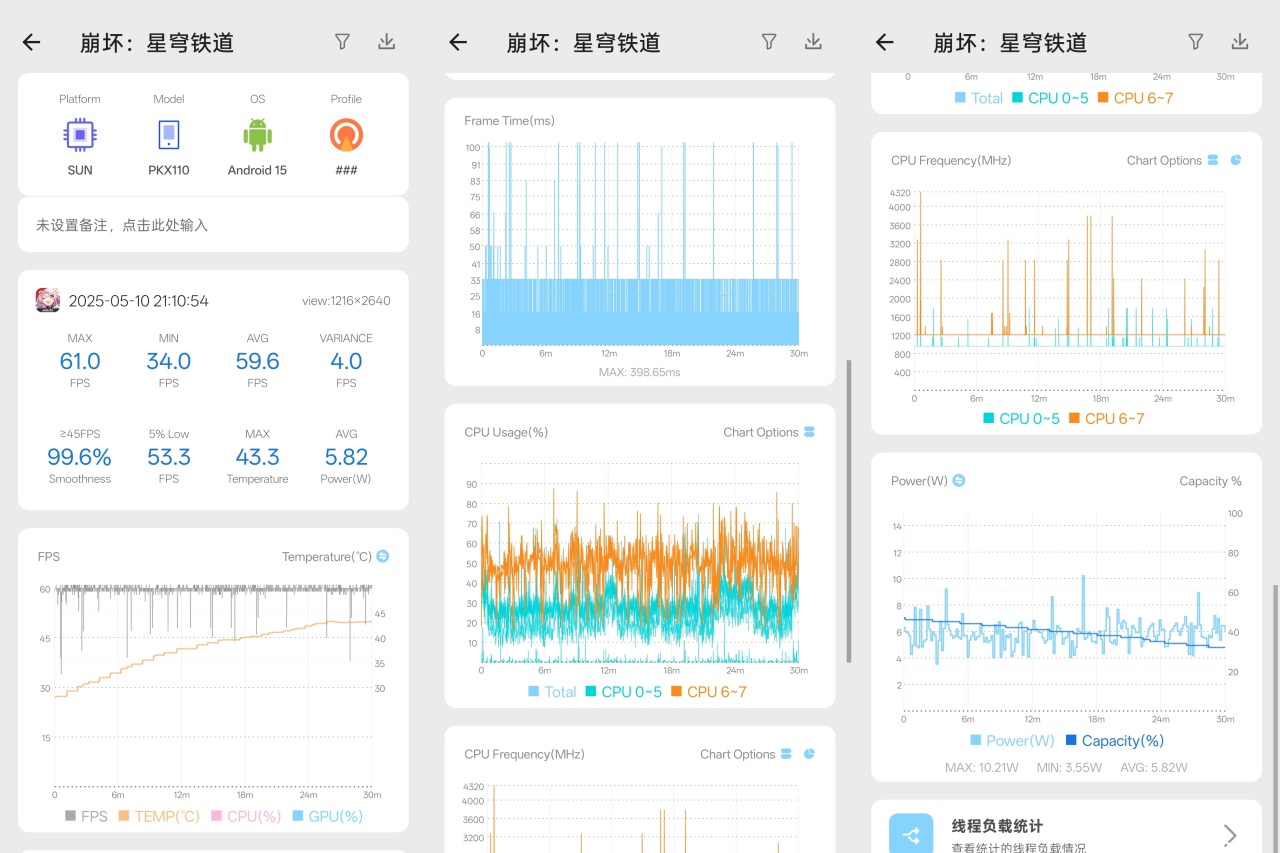Image resolution: width=1280 pixels, height=853 pixels.
Task: Open the filter icon in the left screenshot
Action: (342, 42)
